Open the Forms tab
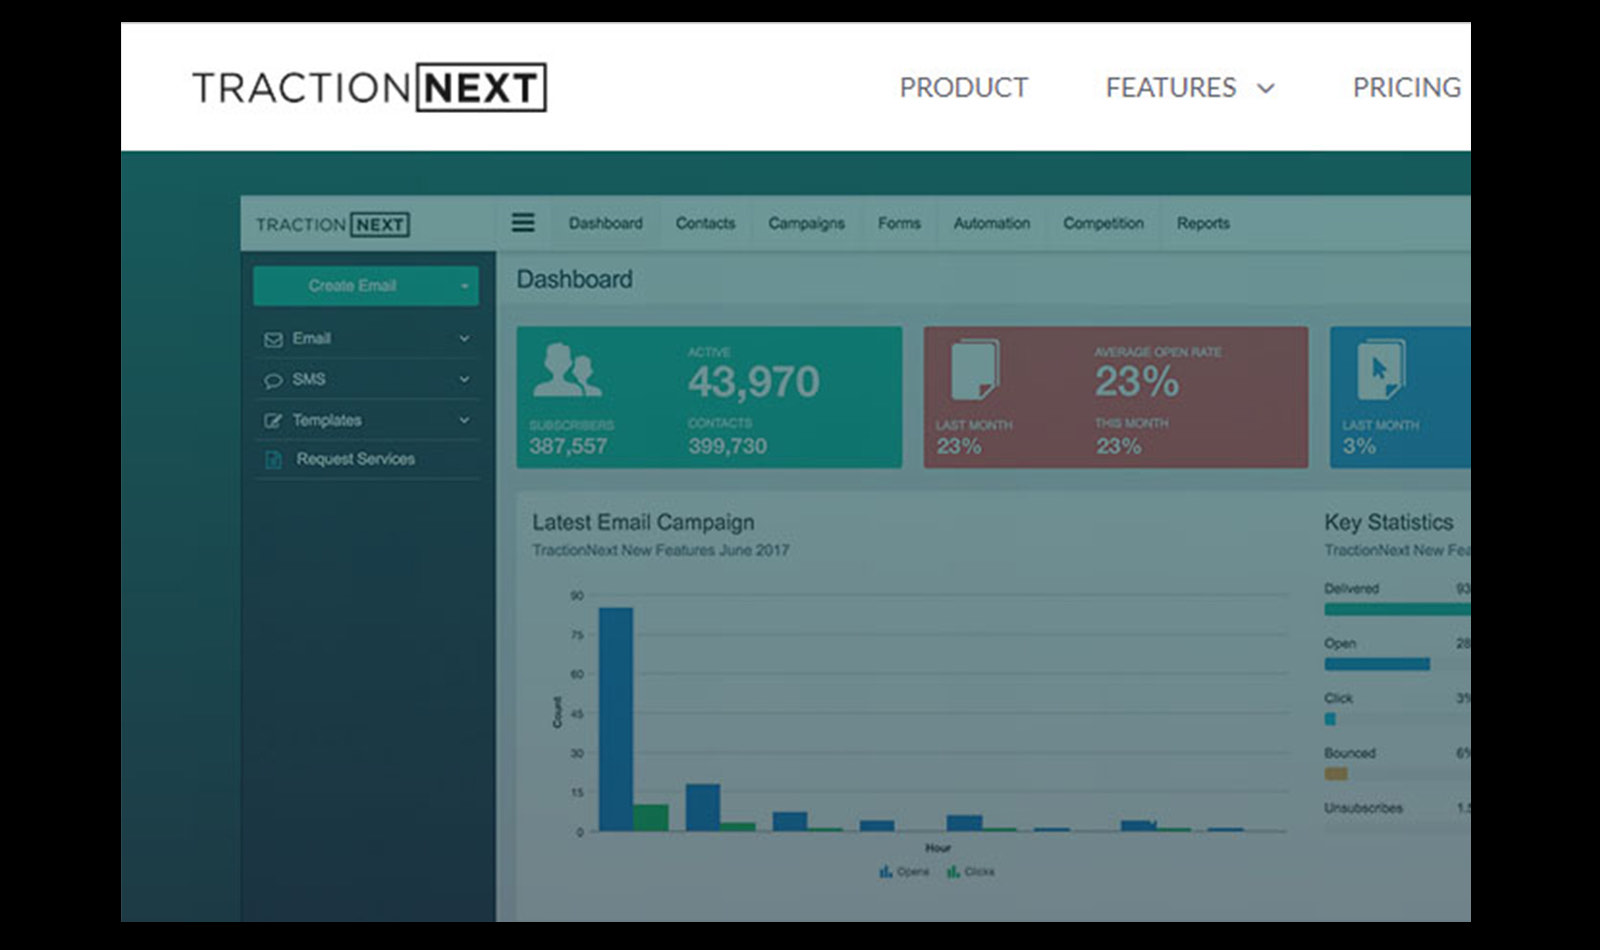 click(x=899, y=223)
